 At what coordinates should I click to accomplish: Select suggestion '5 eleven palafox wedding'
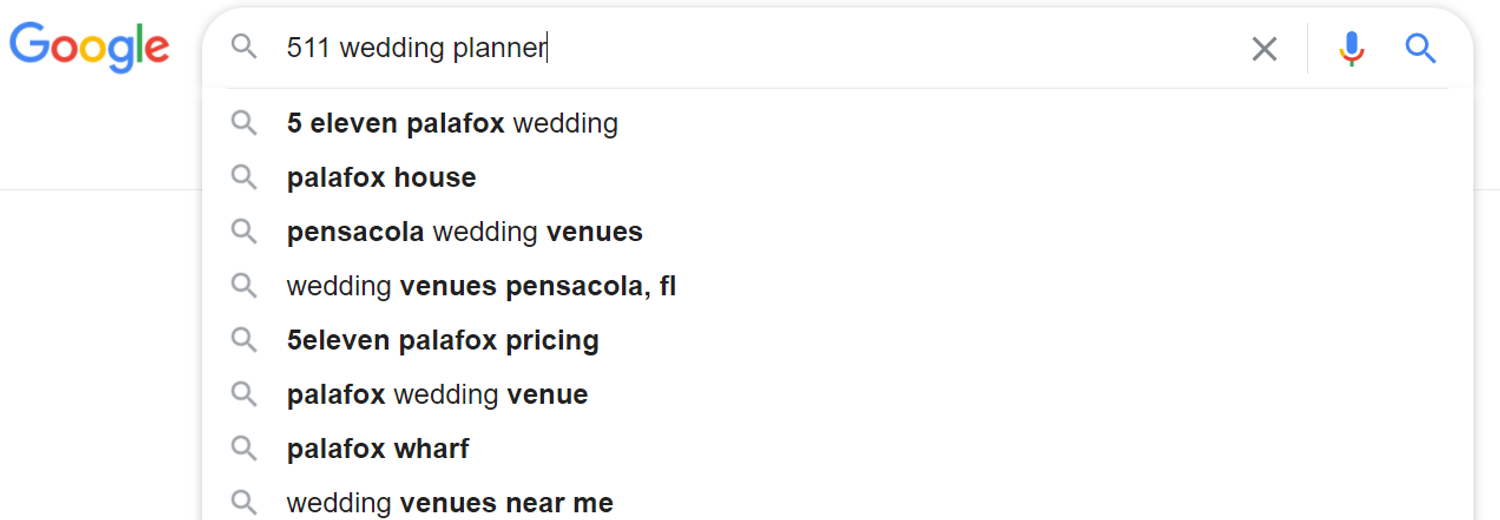tap(838, 124)
